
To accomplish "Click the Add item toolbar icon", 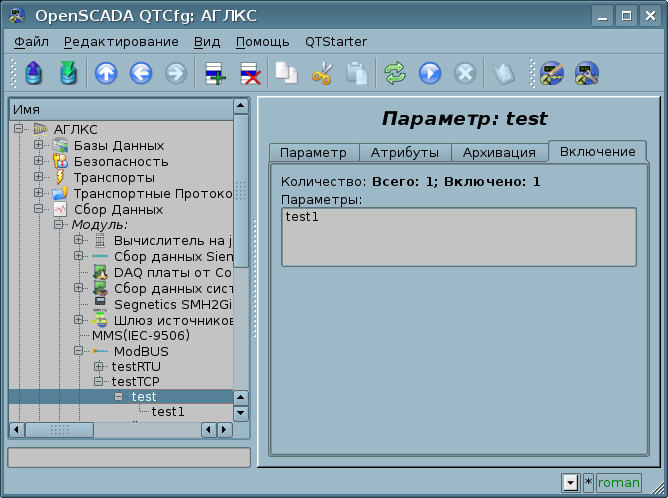I will coord(214,73).
